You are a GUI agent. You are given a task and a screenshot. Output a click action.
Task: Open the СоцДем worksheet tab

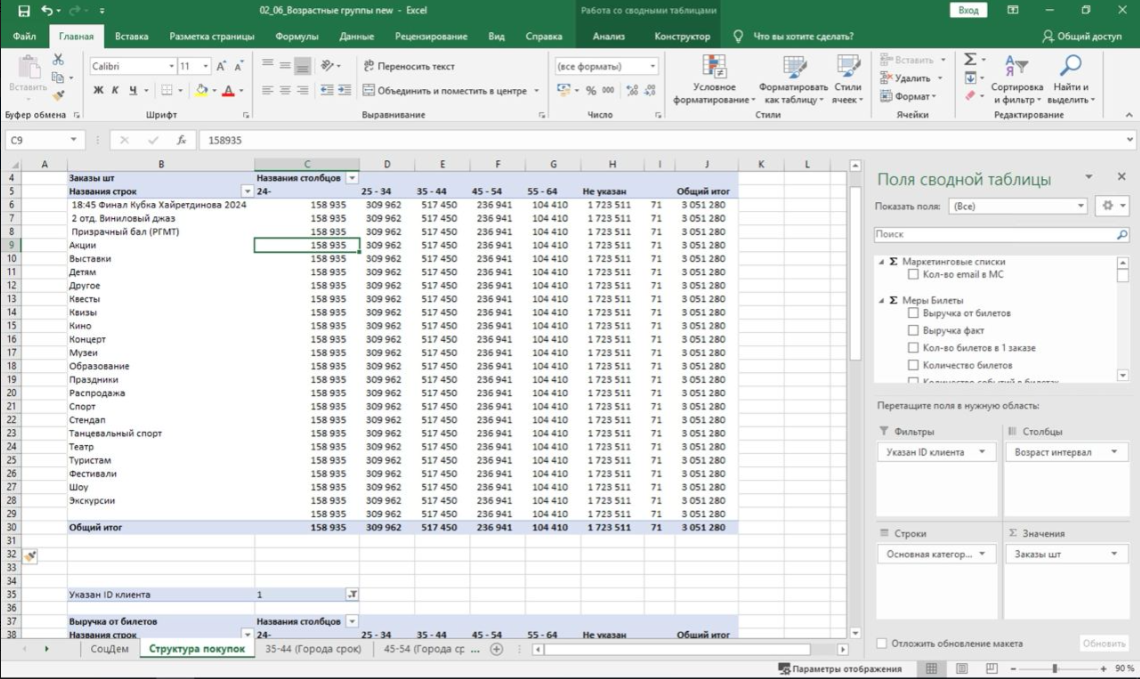(109, 649)
